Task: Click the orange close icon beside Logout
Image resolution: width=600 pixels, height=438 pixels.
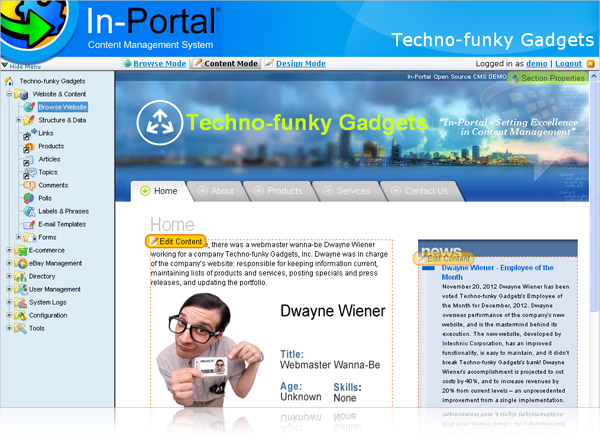Action: click(590, 64)
